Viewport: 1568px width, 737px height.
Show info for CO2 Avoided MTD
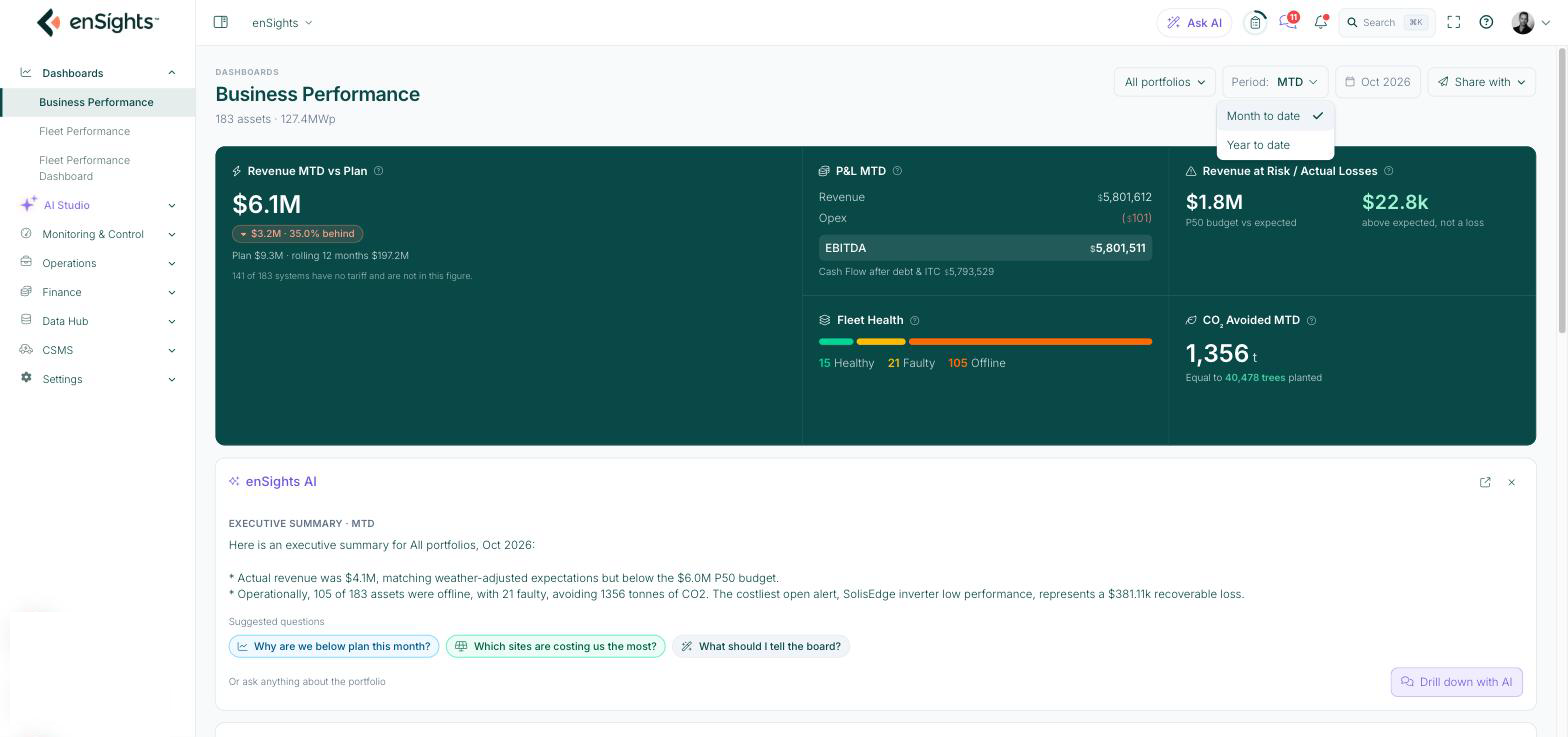pyautogui.click(x=1311, y=320)
